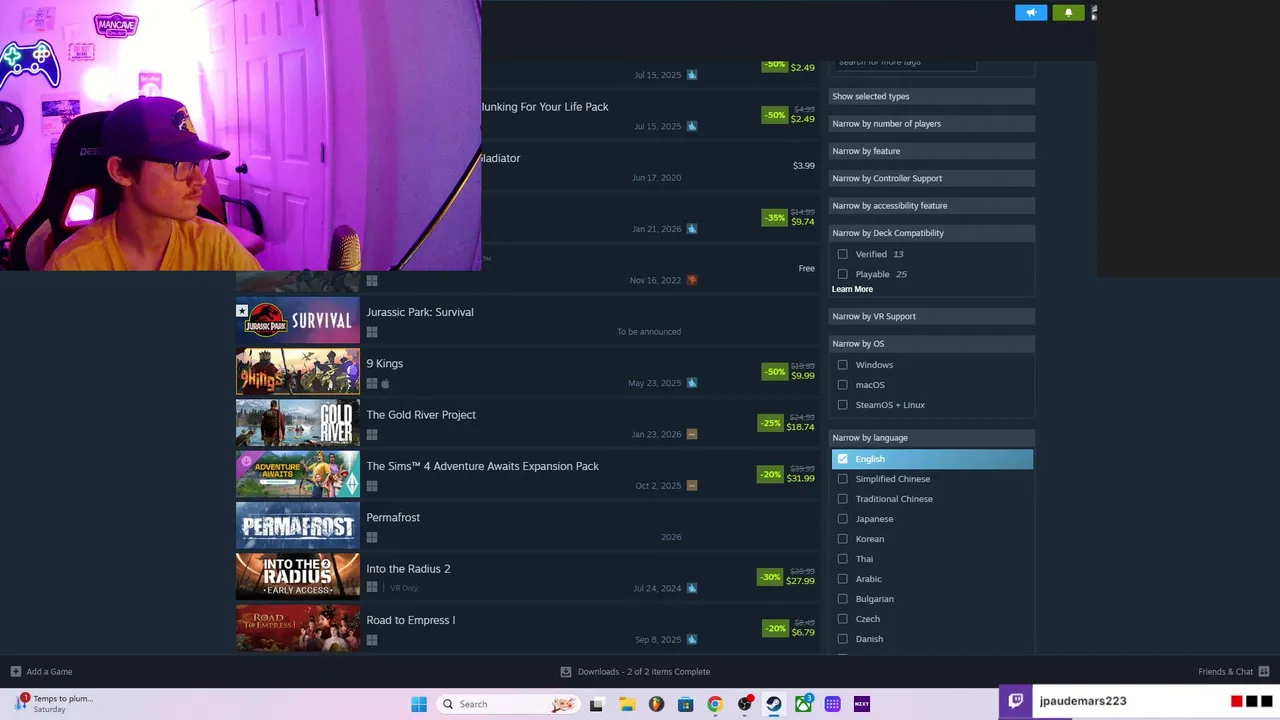Image resolution: width=1280 pixels, height=720 pixels.
Task: Check the SteamOS + Linux filter
Action: pyautogui.click(x=842, y=405)
